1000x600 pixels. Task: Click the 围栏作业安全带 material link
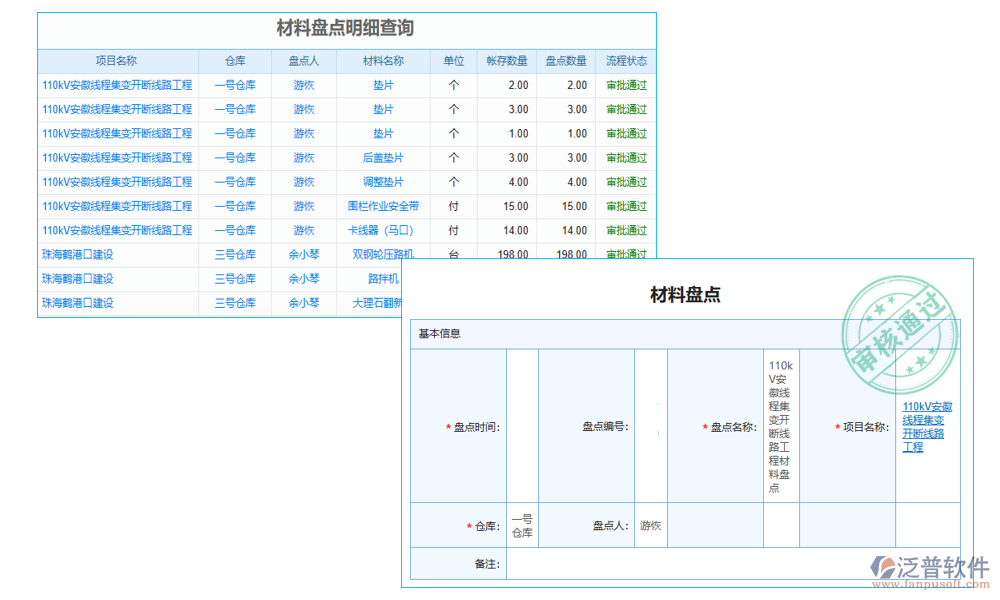[385, 206]
